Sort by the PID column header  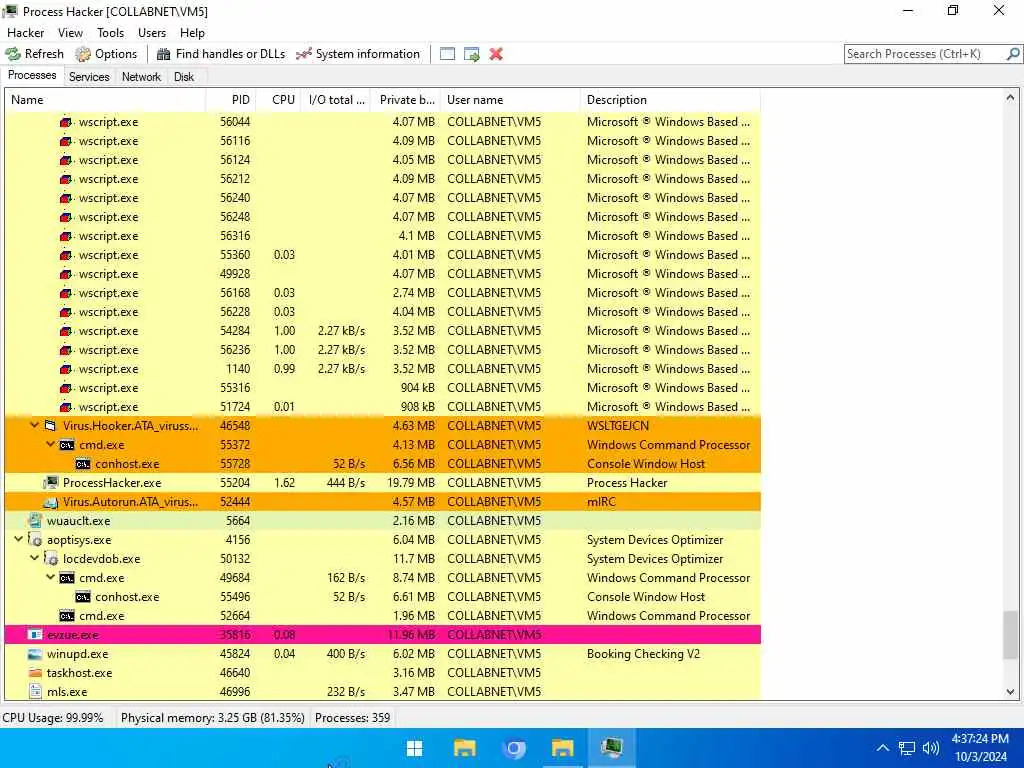click(x=230, y=100)
